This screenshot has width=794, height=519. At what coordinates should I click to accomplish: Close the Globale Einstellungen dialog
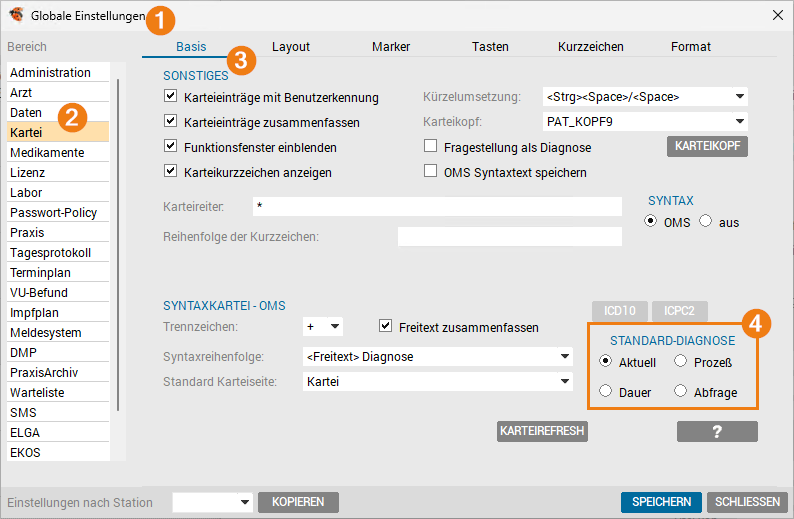point(778,15)
